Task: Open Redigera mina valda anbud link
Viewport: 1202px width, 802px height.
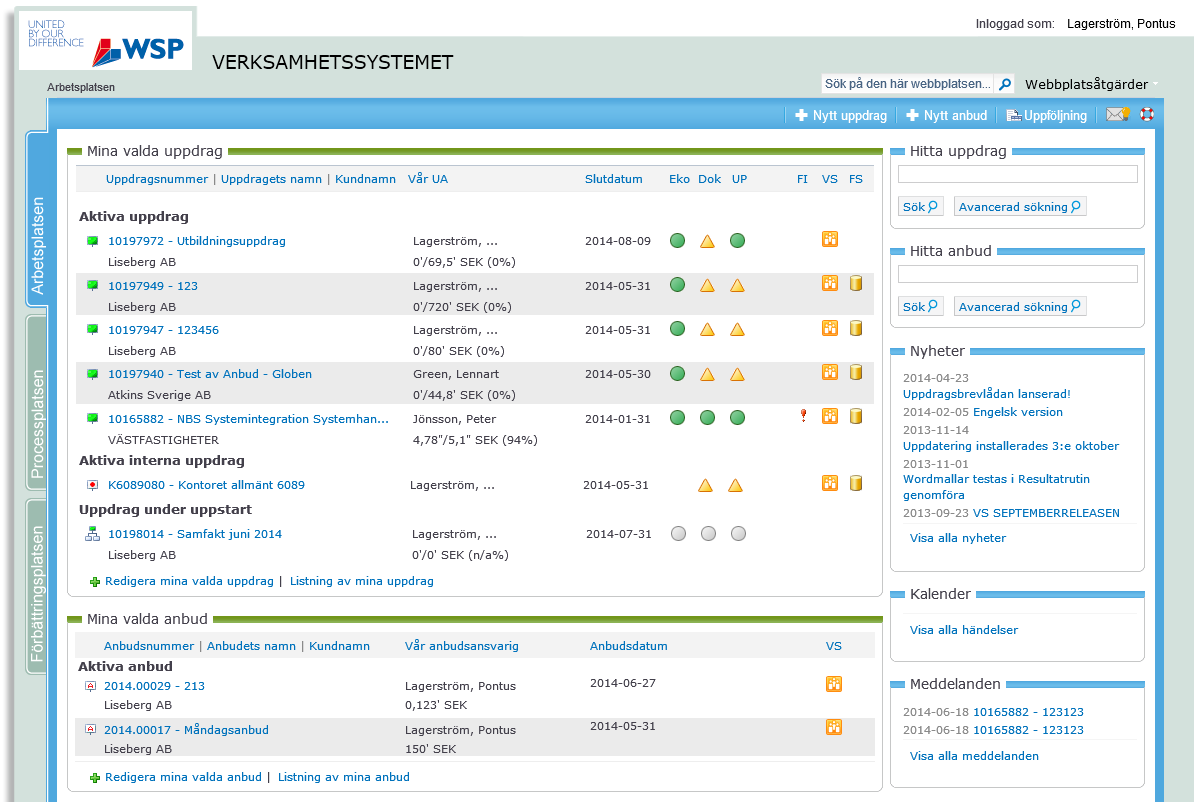Action: coord(183,777)
